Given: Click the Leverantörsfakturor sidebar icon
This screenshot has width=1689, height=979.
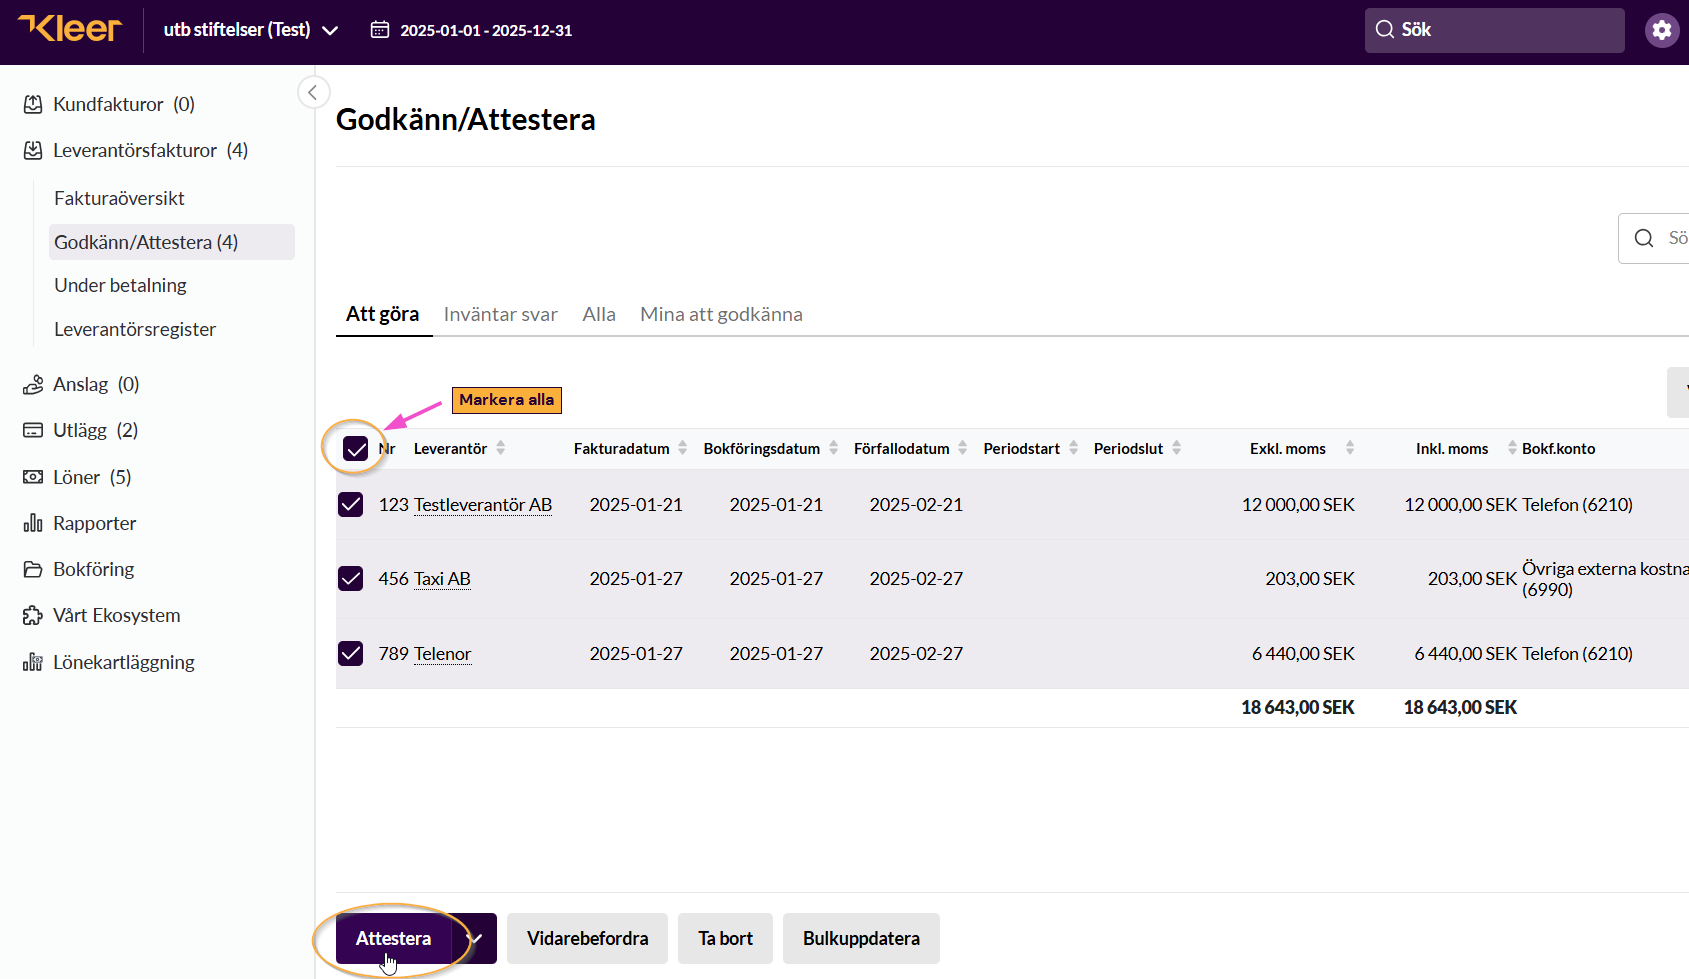Looking at the screenshot, I should pyautogui.click(x=33, y=150).
